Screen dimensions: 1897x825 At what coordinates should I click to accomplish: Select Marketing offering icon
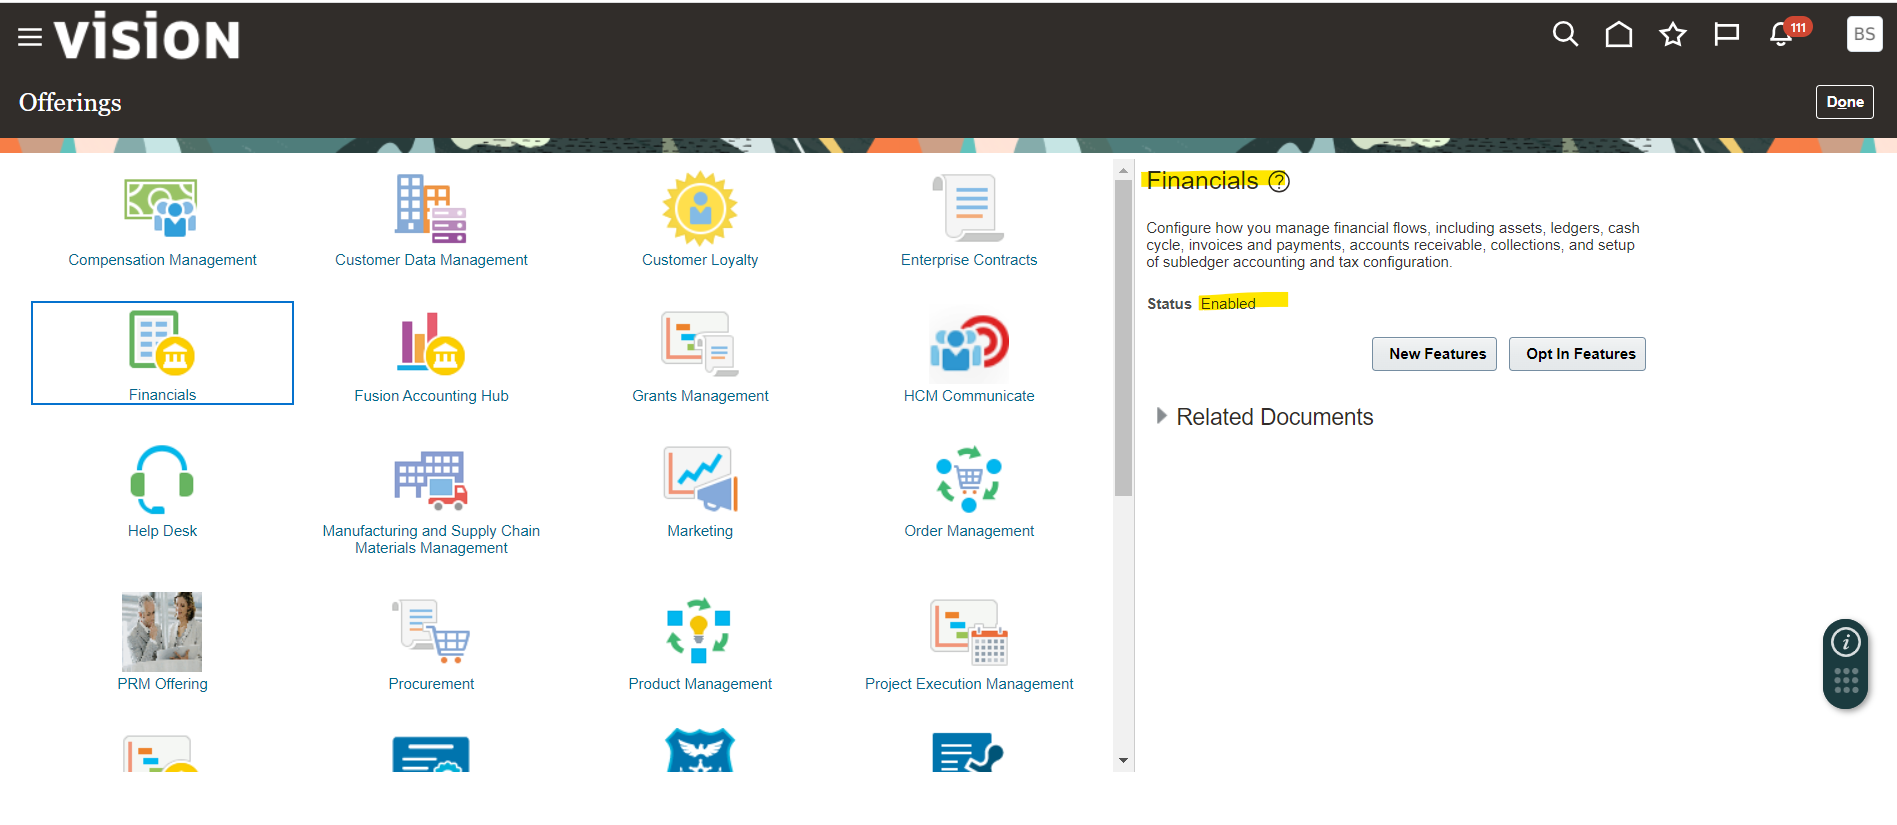[x=700, y=479]
